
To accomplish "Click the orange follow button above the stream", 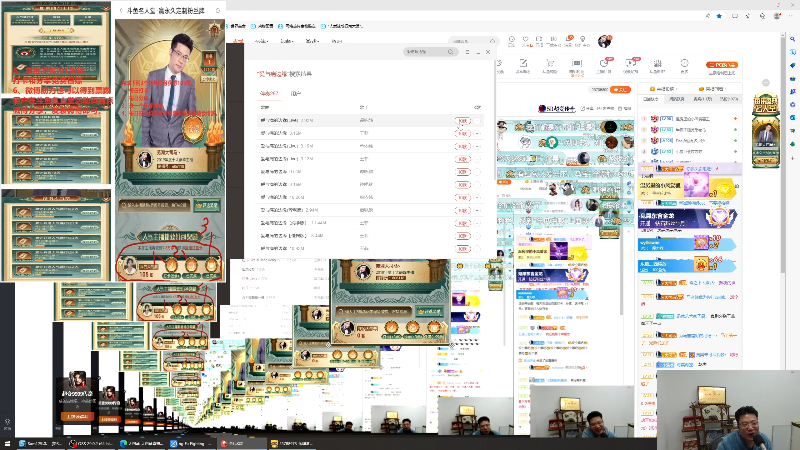I will click(620, 89).
